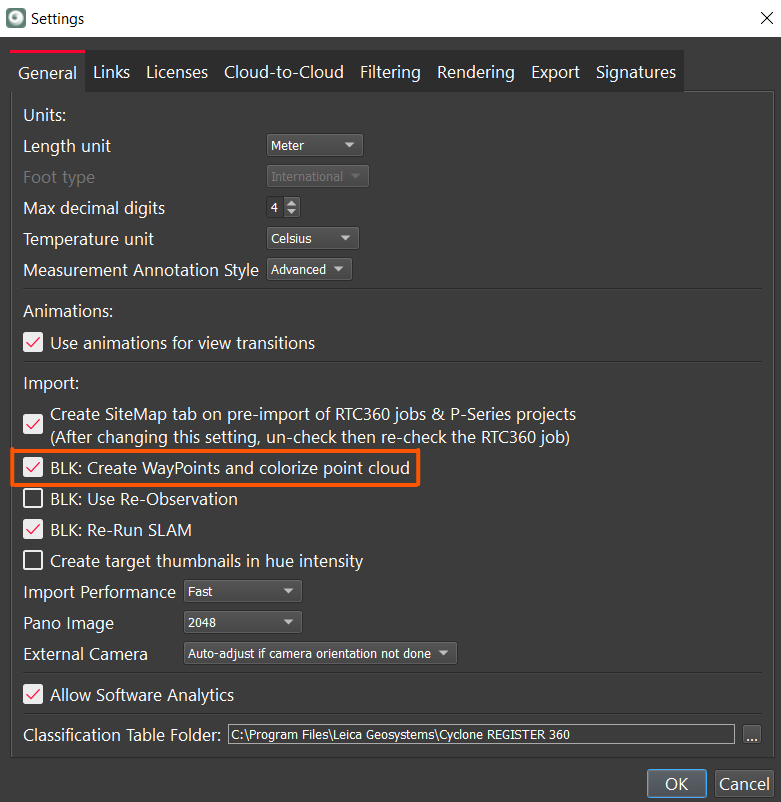The width and height of the screenshot is (781, 802).
Task: Open the Rendering tab
Action: coord(475,72)
